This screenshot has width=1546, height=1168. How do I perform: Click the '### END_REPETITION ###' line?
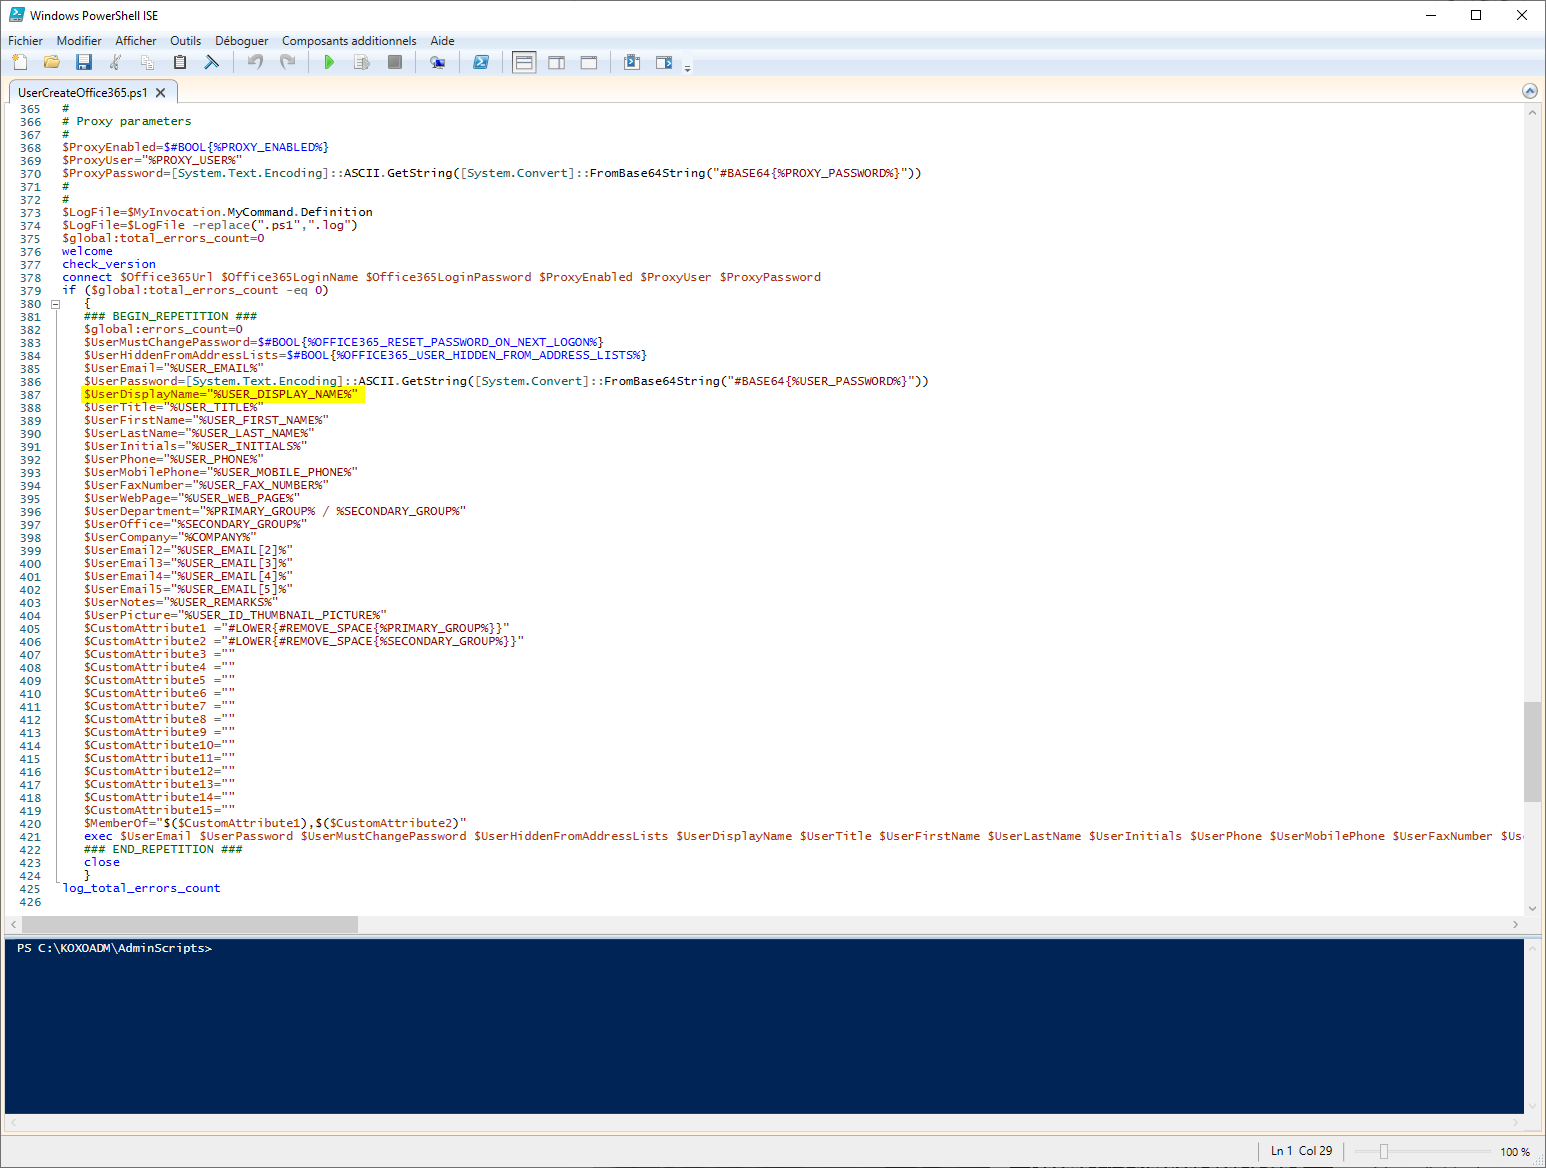point(163,849)
